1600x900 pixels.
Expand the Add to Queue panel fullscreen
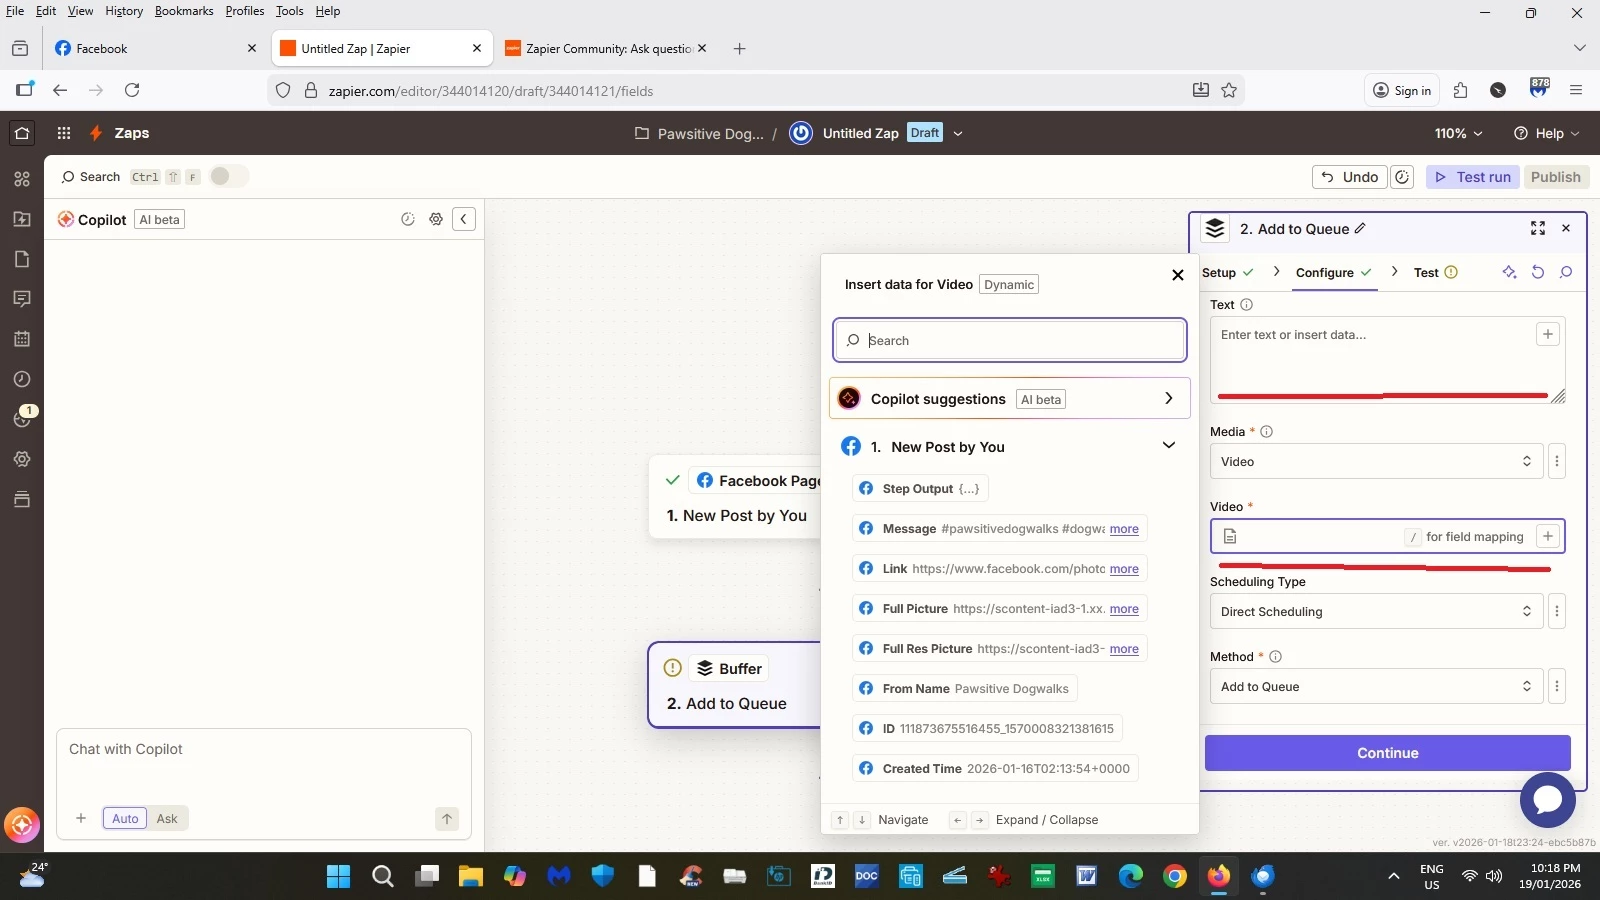coord(1538,229)
